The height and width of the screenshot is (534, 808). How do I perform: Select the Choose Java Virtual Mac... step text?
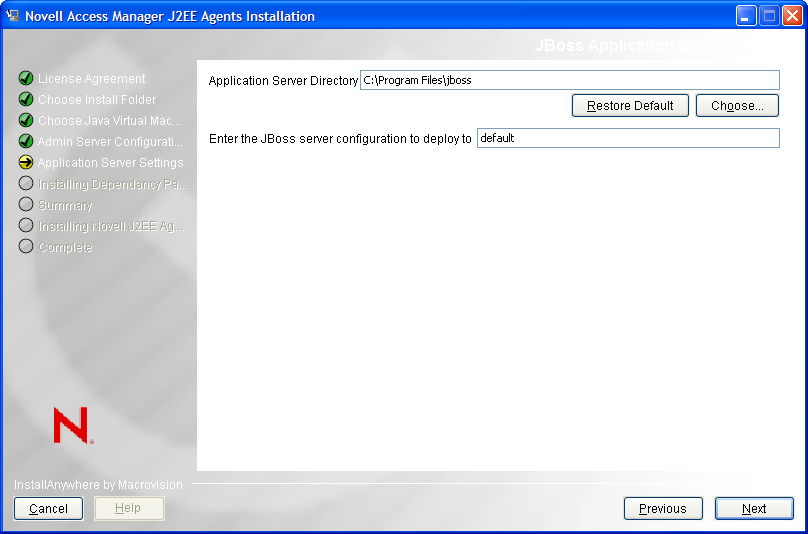pyautogui.click(x=110, y=121)
